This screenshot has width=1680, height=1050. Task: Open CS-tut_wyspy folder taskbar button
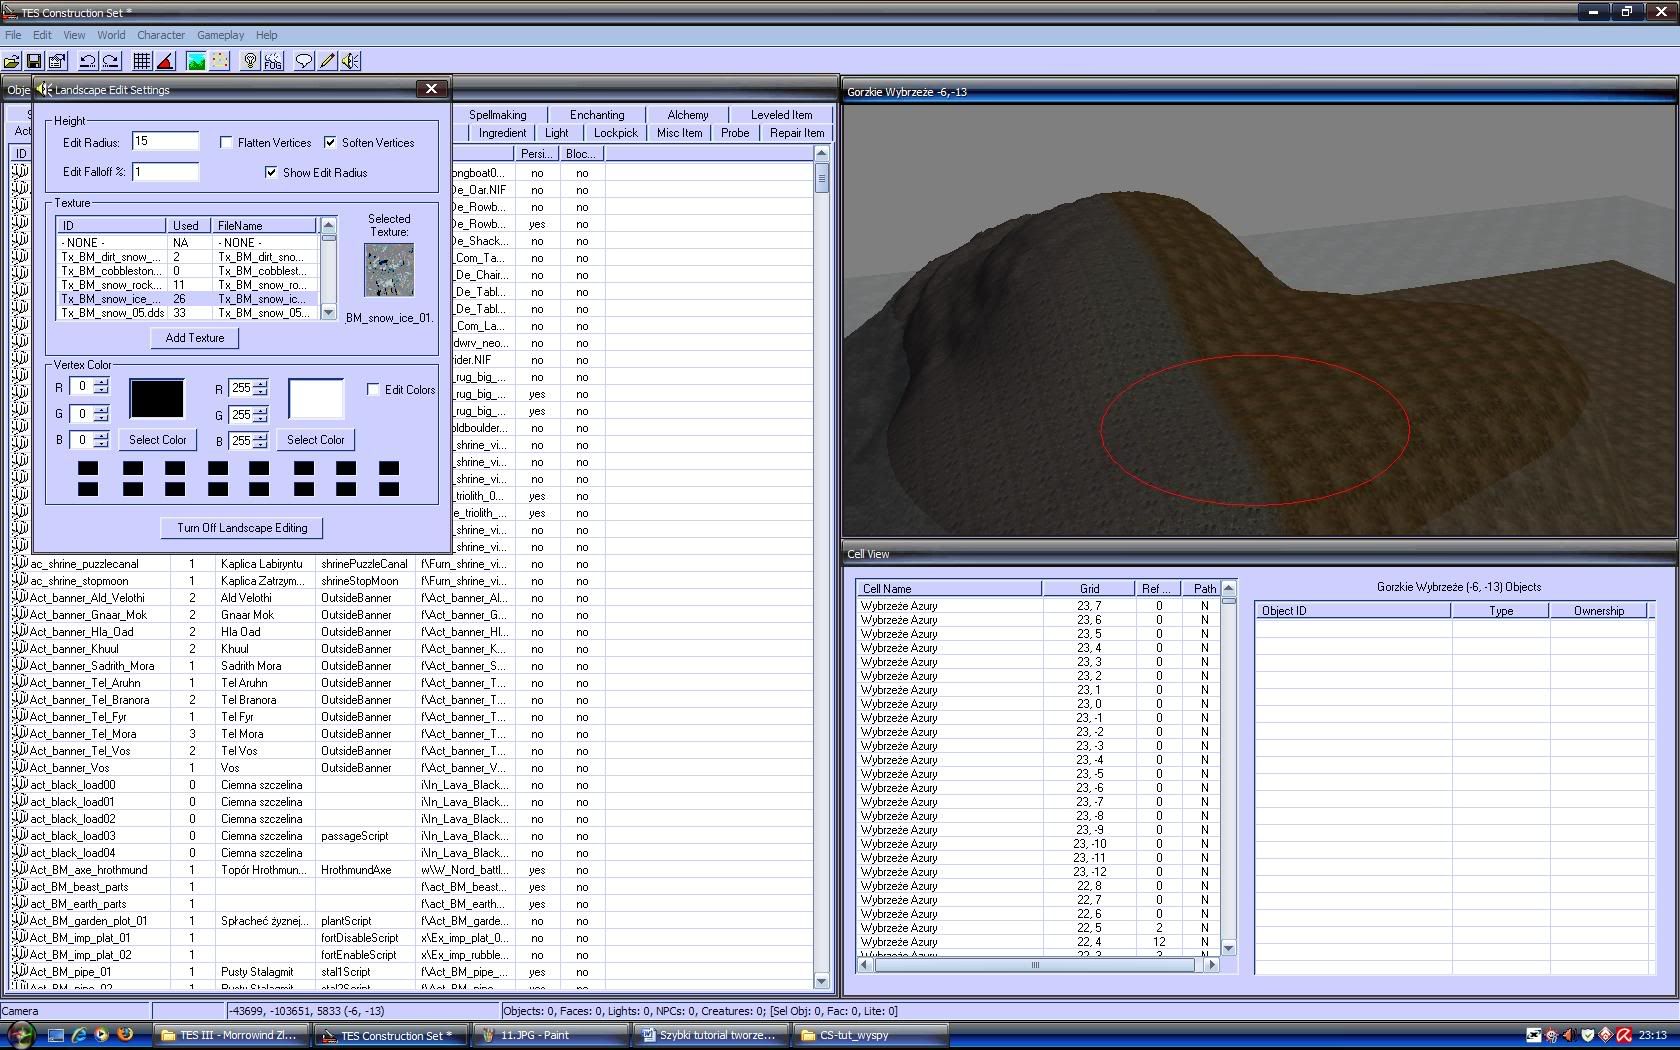point(870,1035)
